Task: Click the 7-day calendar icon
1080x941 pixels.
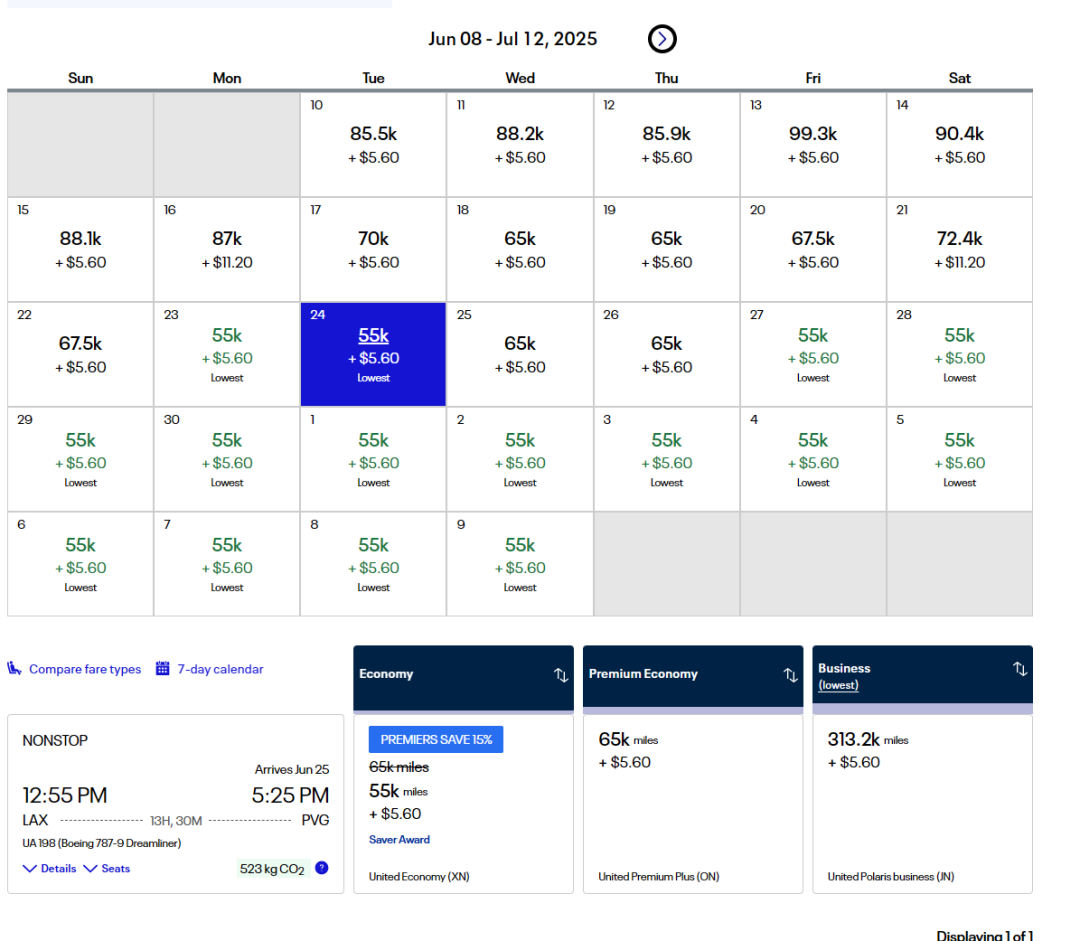Action: tap(163, 669)
